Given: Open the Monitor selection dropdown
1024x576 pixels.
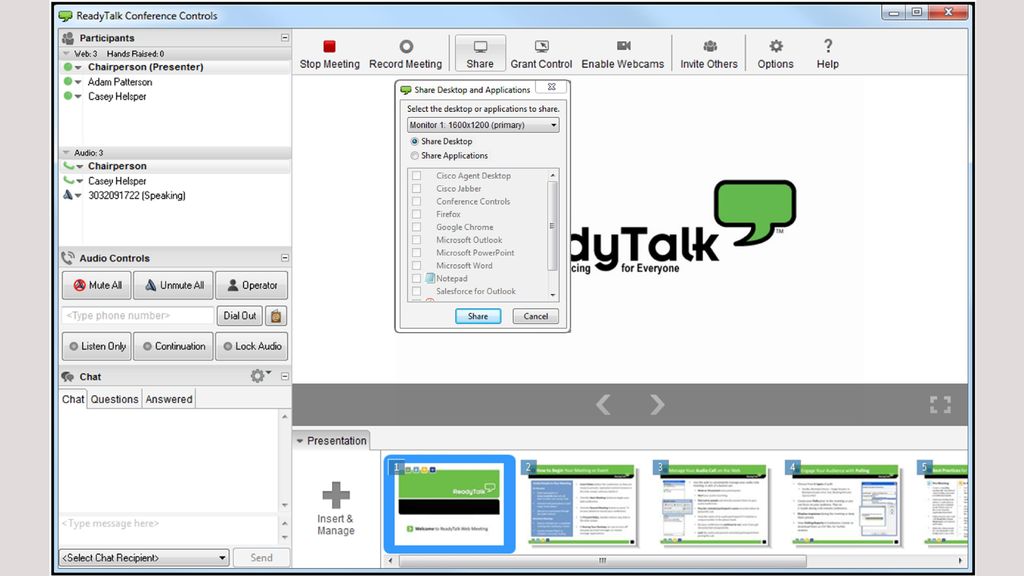Looking at the screenshot, I should (x=483, y=125).
